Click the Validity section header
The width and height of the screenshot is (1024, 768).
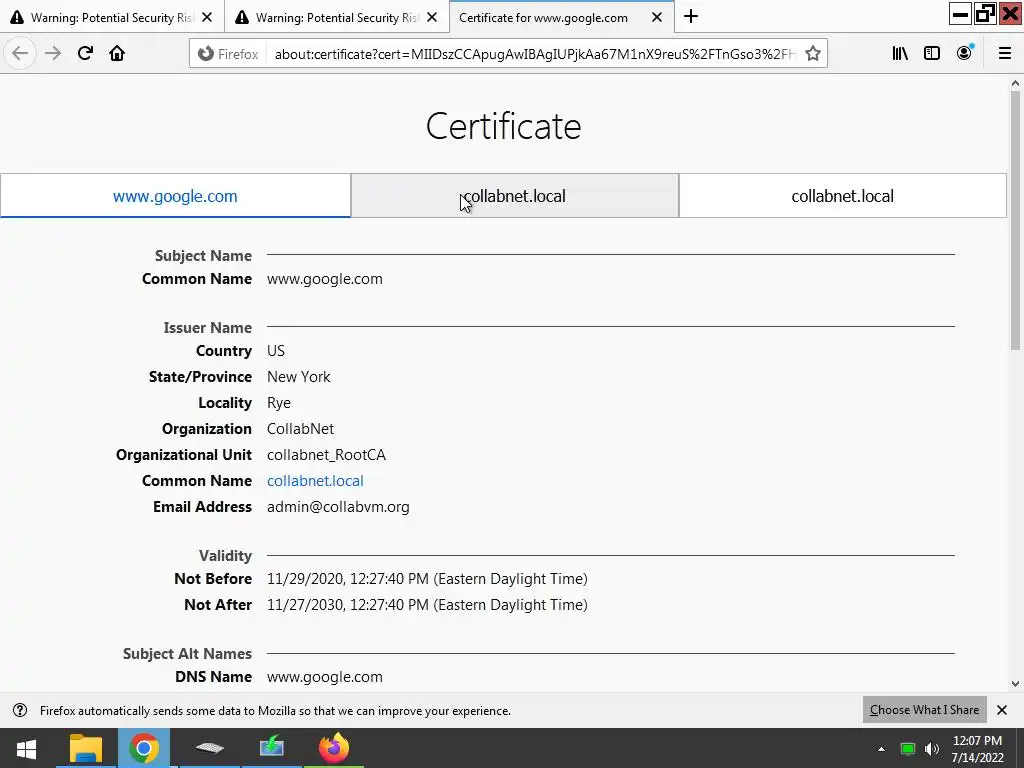pyautogui.click(x=225, y=556)
